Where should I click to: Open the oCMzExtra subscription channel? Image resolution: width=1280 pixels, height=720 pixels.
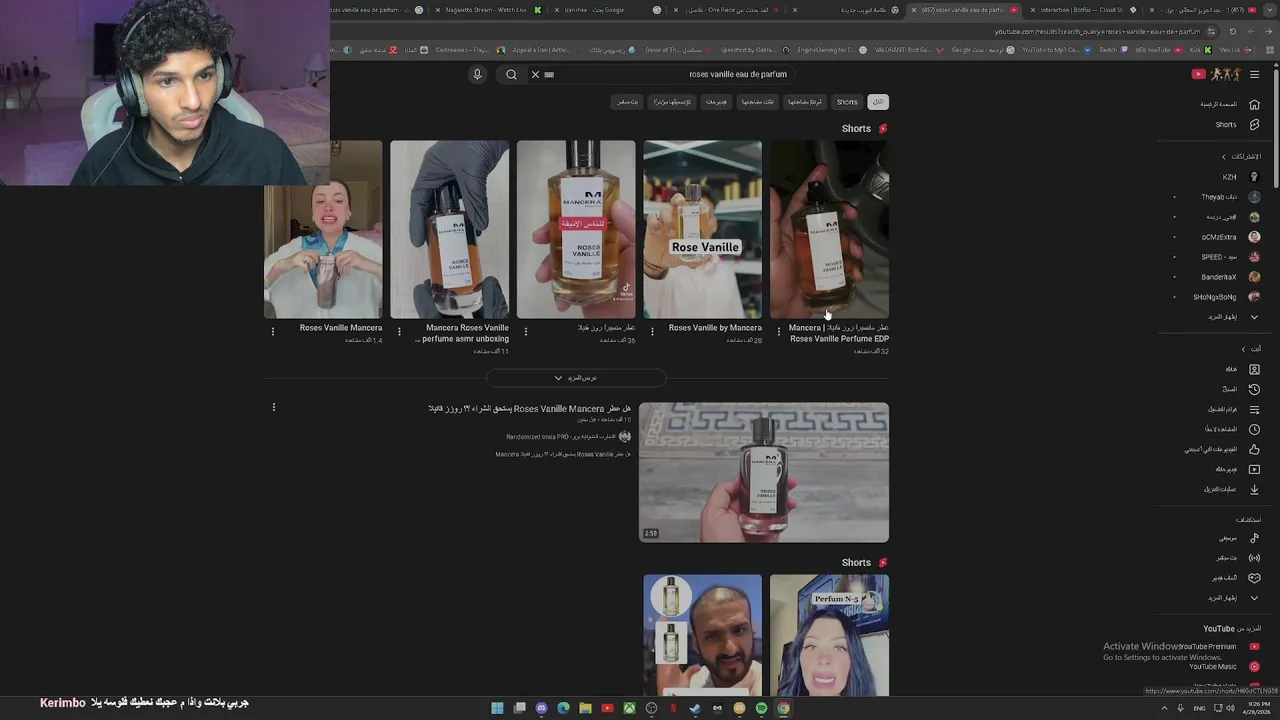click(x=1231, y=237)
